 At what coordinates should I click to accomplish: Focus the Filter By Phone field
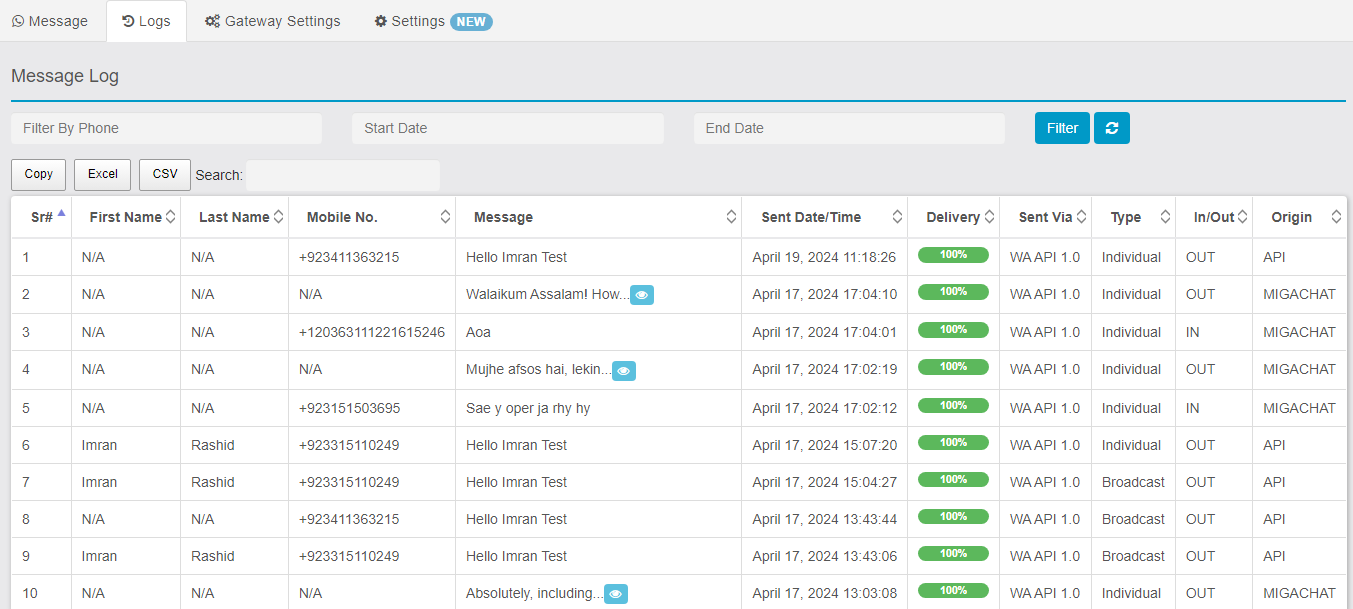point(166,128)
